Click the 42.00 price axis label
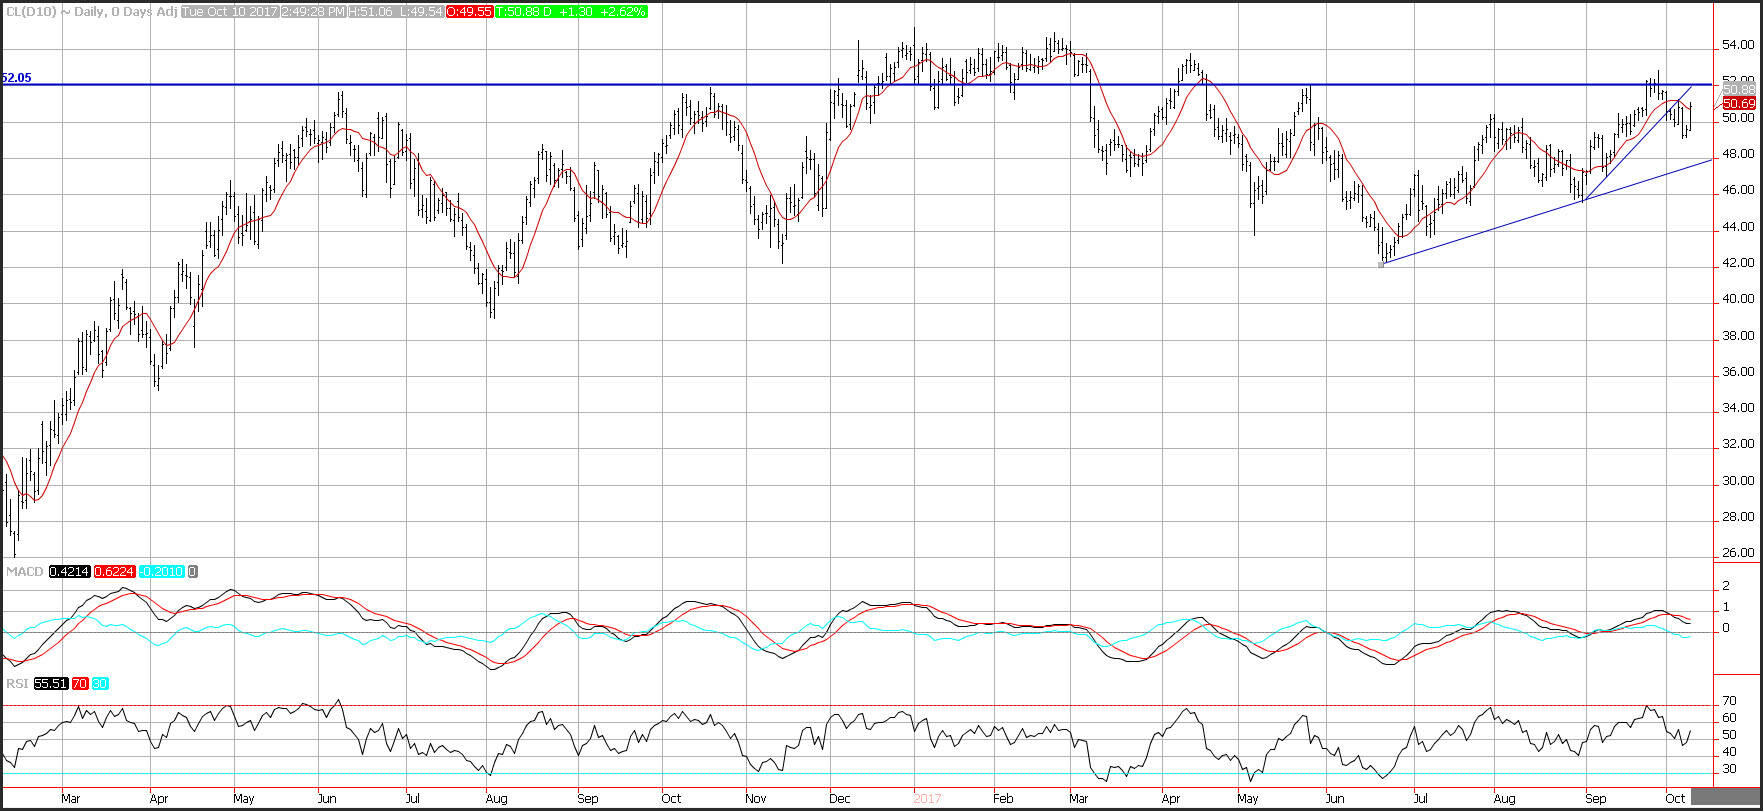This screenshot has height=811, width=1763. point(1737,263)
